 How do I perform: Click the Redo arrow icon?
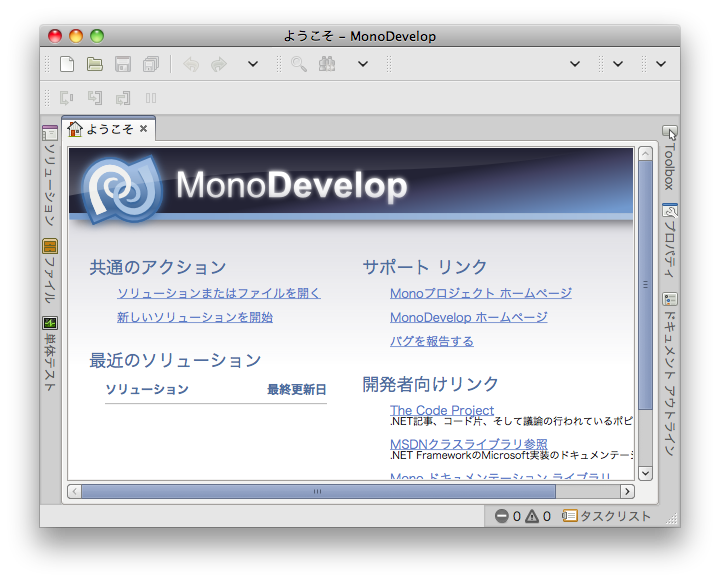click(x=219, y=64)
